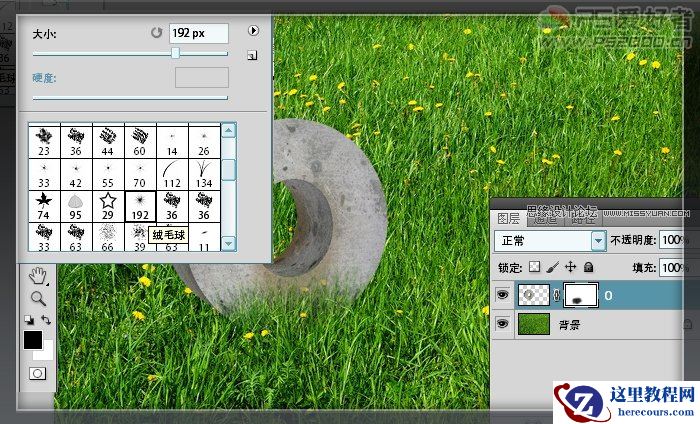Choose the 55 brush preset
The image size is (700, 424).
(108, 174)
